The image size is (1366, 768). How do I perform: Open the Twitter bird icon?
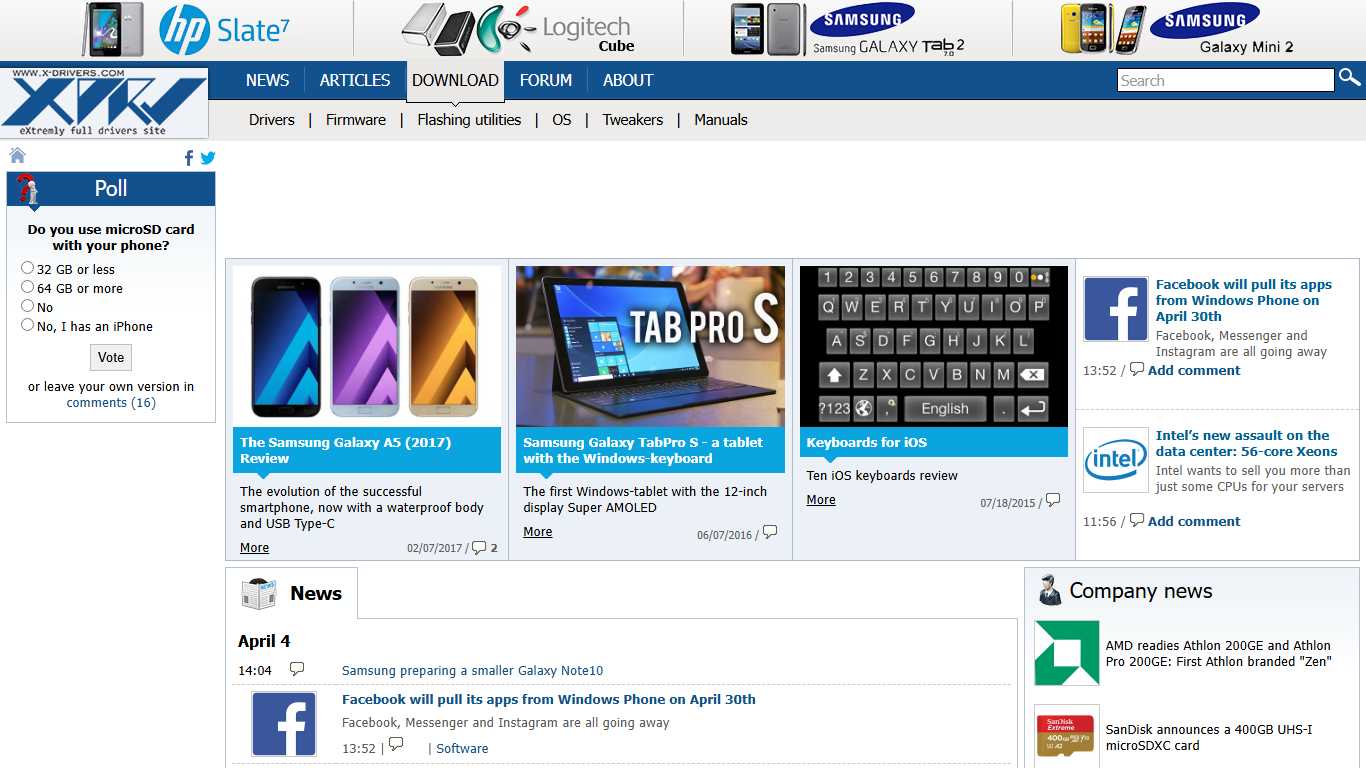coord(208,158)
